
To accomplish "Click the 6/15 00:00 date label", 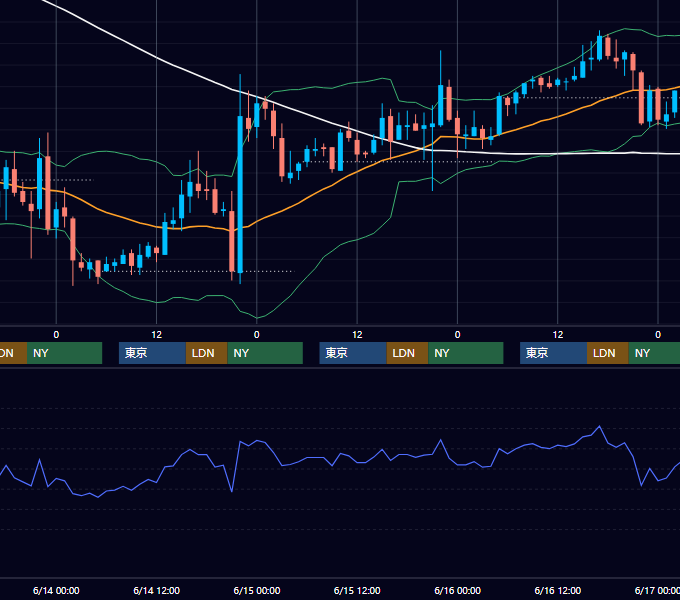I will point(257,590).
